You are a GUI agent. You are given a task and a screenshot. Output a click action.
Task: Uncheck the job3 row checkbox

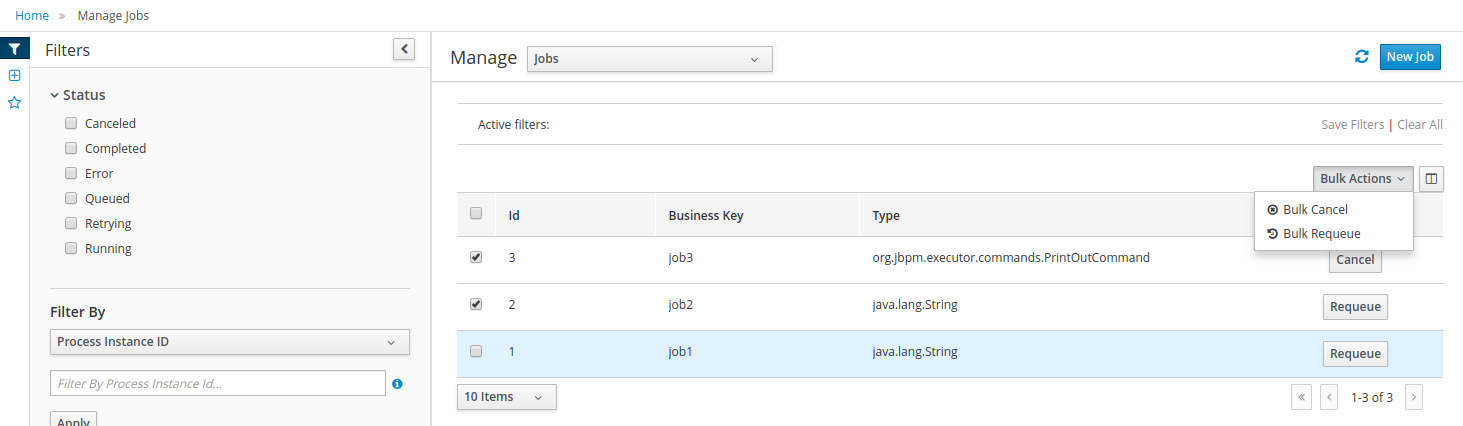click(x=476, y=257)
